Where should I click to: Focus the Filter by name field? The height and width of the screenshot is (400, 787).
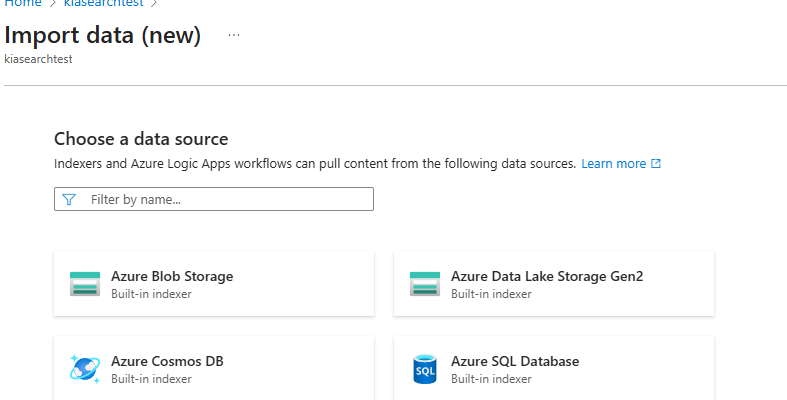225,200
